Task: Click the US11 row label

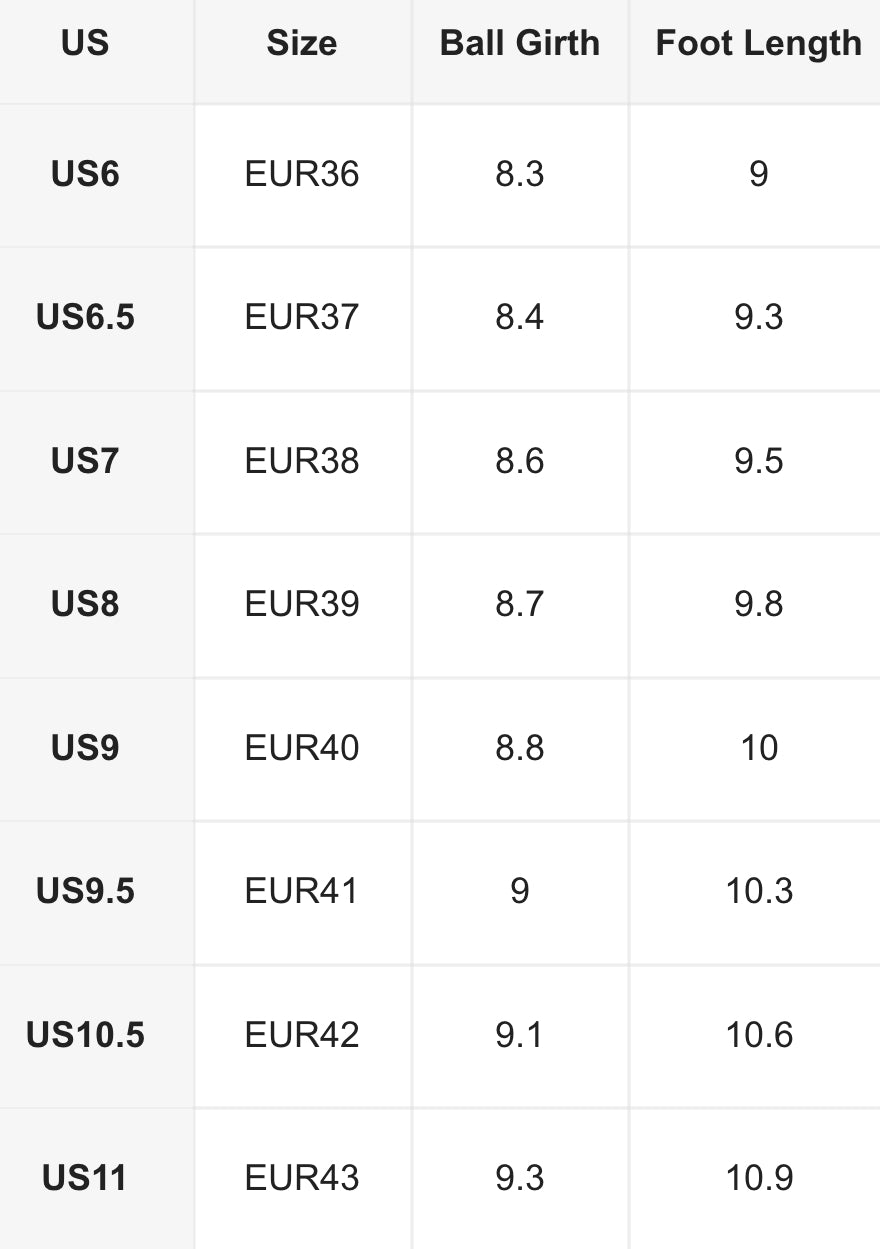Action: point(85,1178)
